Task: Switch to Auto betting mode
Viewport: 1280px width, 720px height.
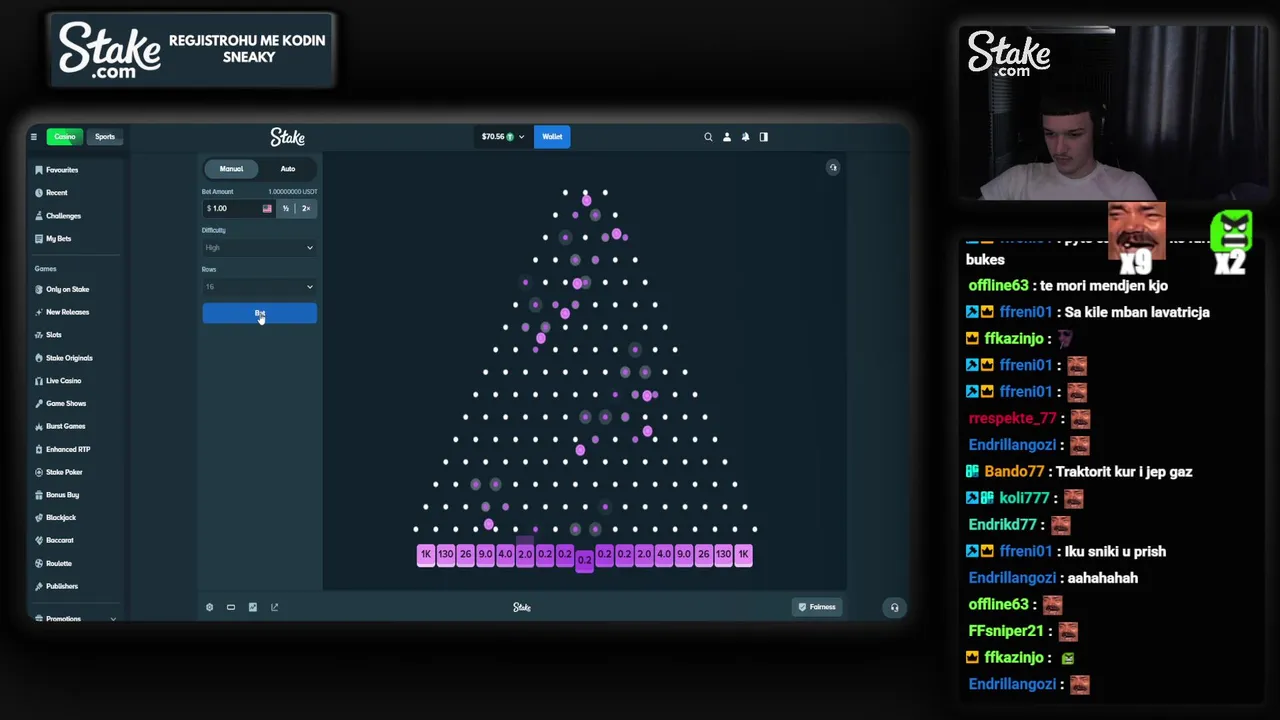Action: click(x=288, y=169)
